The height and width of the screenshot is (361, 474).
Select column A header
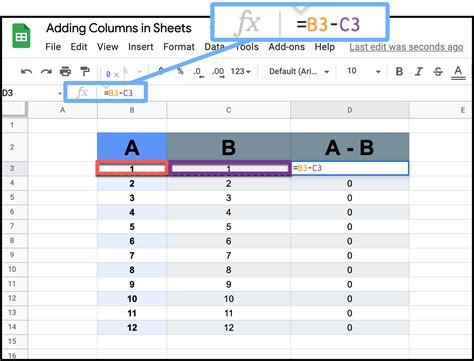coord(62,110)
